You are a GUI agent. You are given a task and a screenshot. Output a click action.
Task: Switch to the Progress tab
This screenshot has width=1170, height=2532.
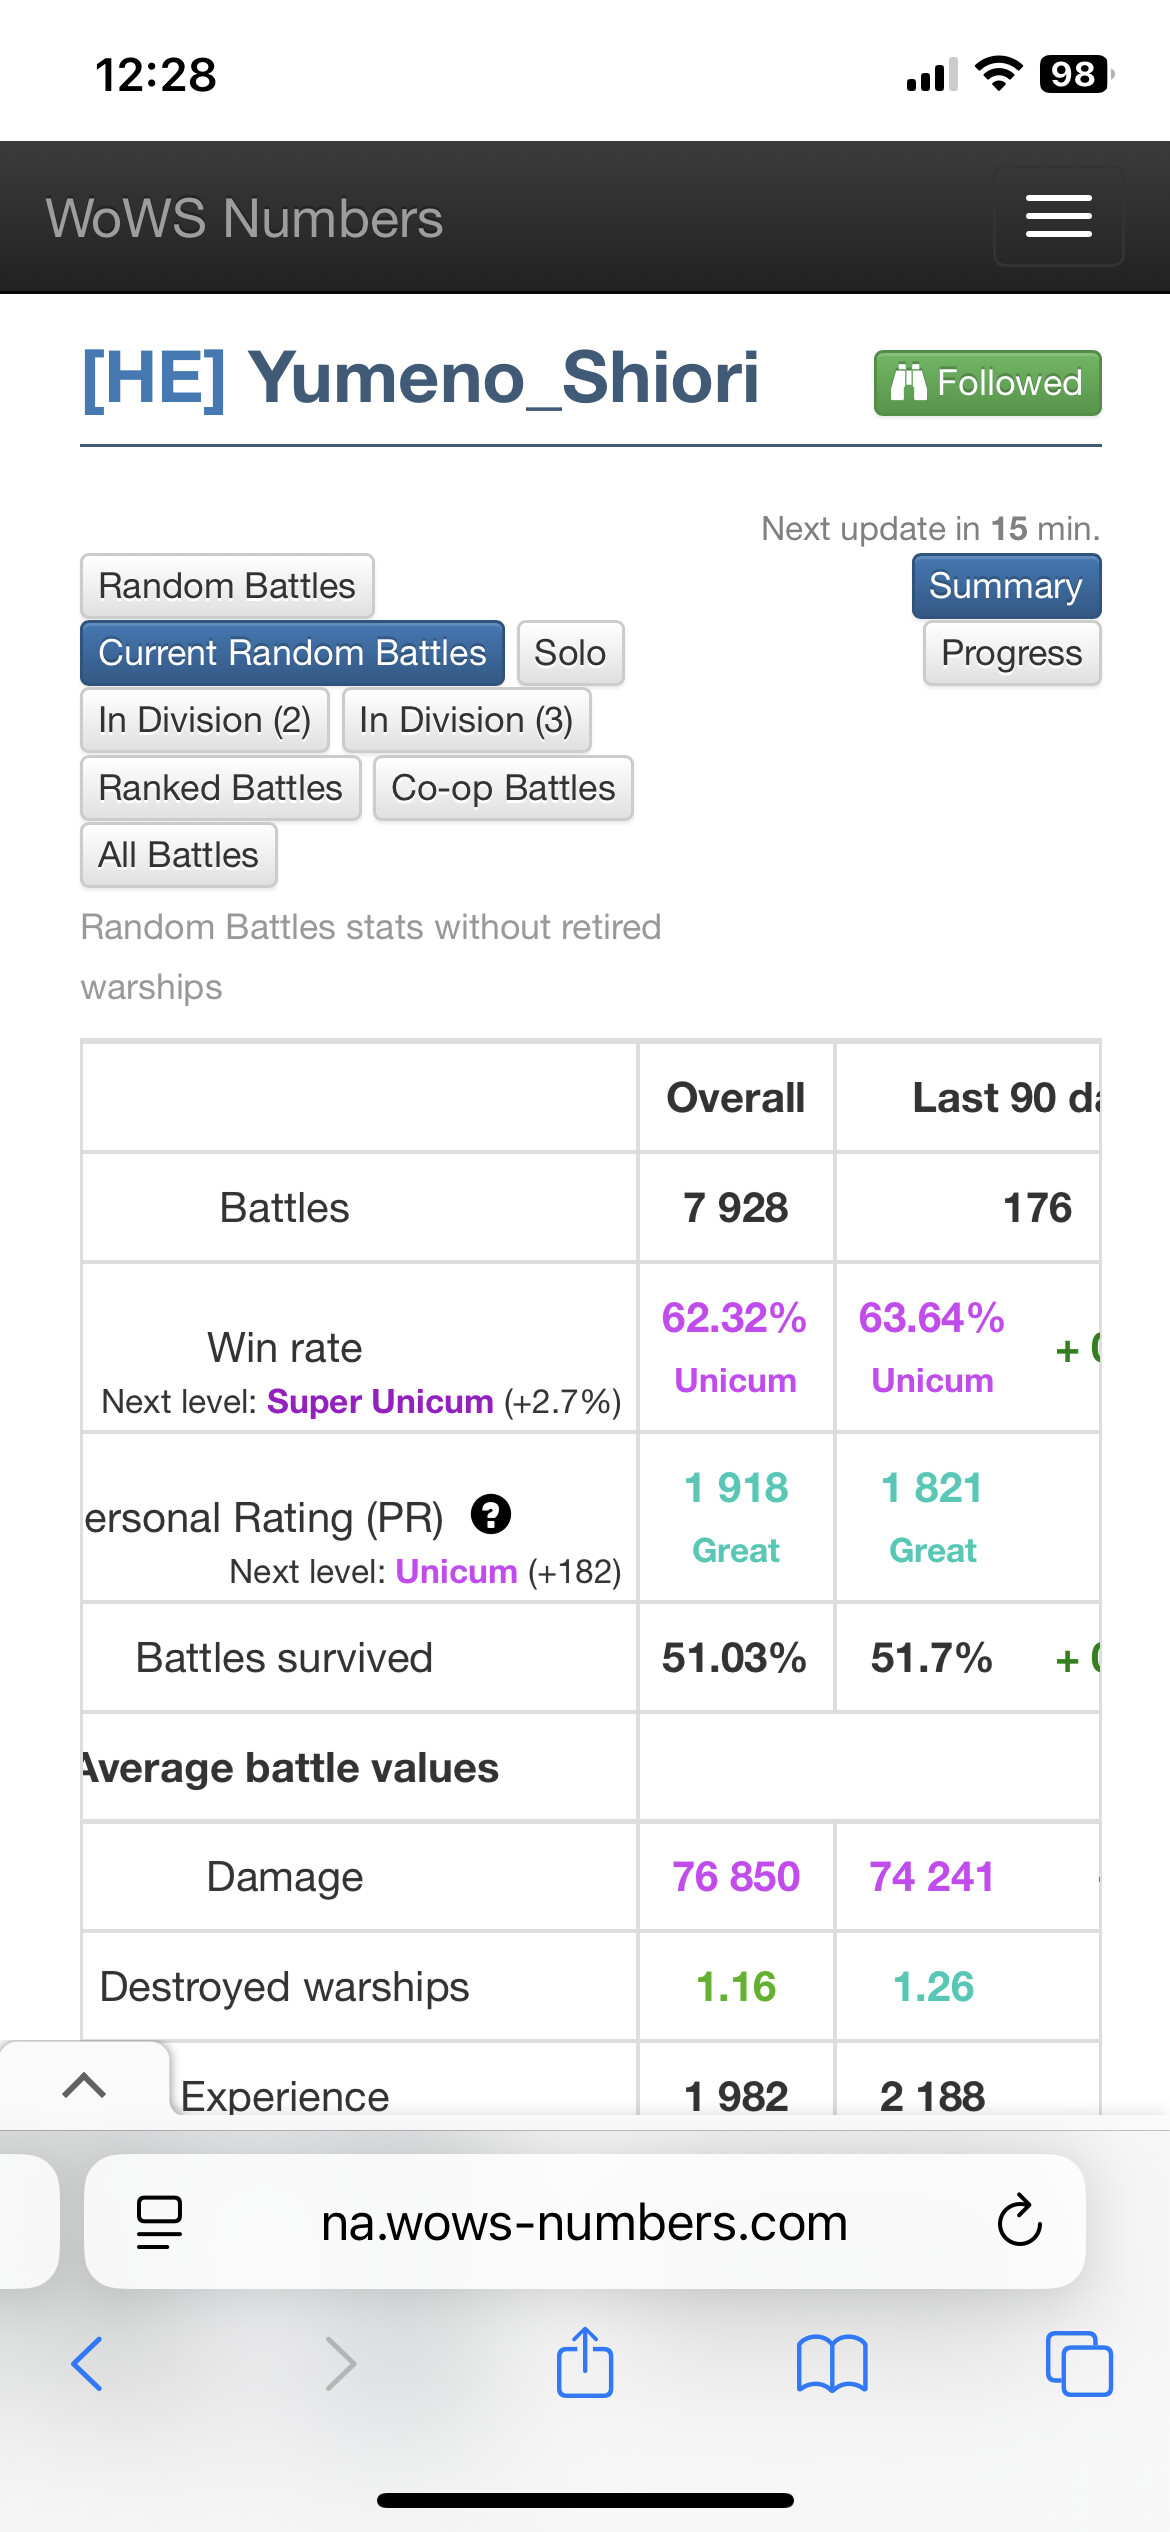coord(1011,653)
